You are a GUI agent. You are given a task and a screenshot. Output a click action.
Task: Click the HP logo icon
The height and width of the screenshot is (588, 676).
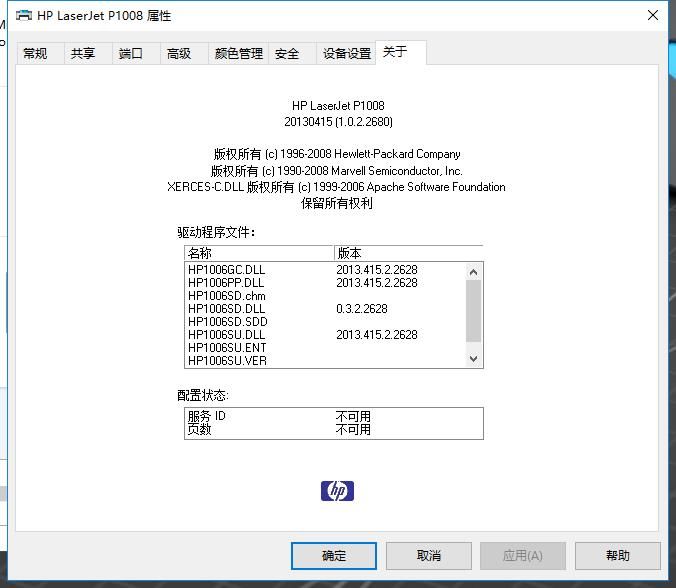(x=337, y=490)
